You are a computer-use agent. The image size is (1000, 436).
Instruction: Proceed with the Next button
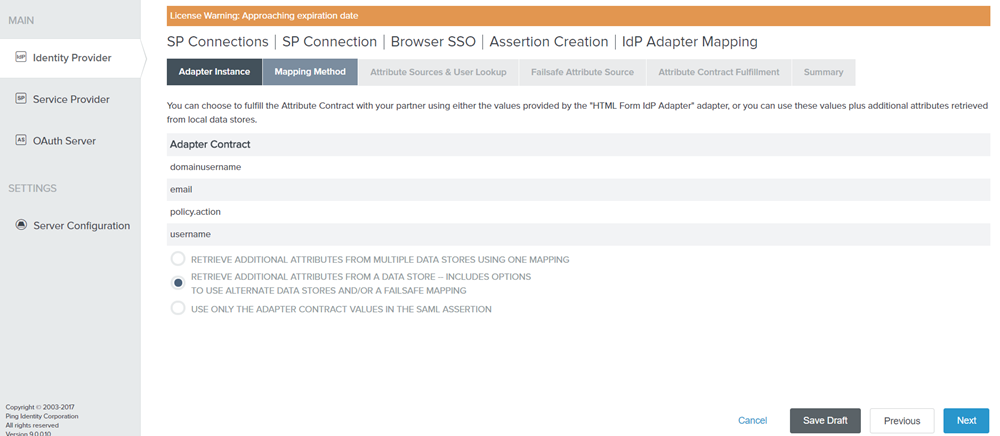pyautogui.click(x=966, y=421)
